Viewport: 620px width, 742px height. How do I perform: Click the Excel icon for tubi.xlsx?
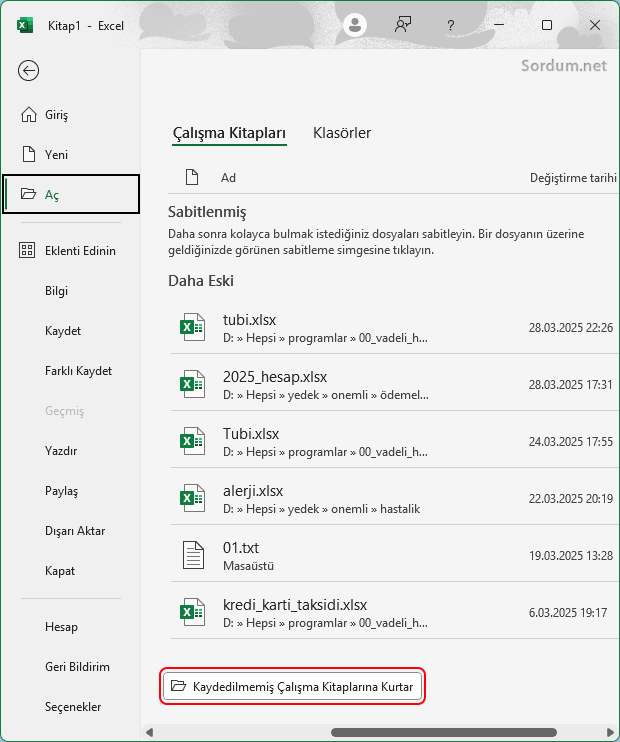pyautogui.click(x=192, y=327)
